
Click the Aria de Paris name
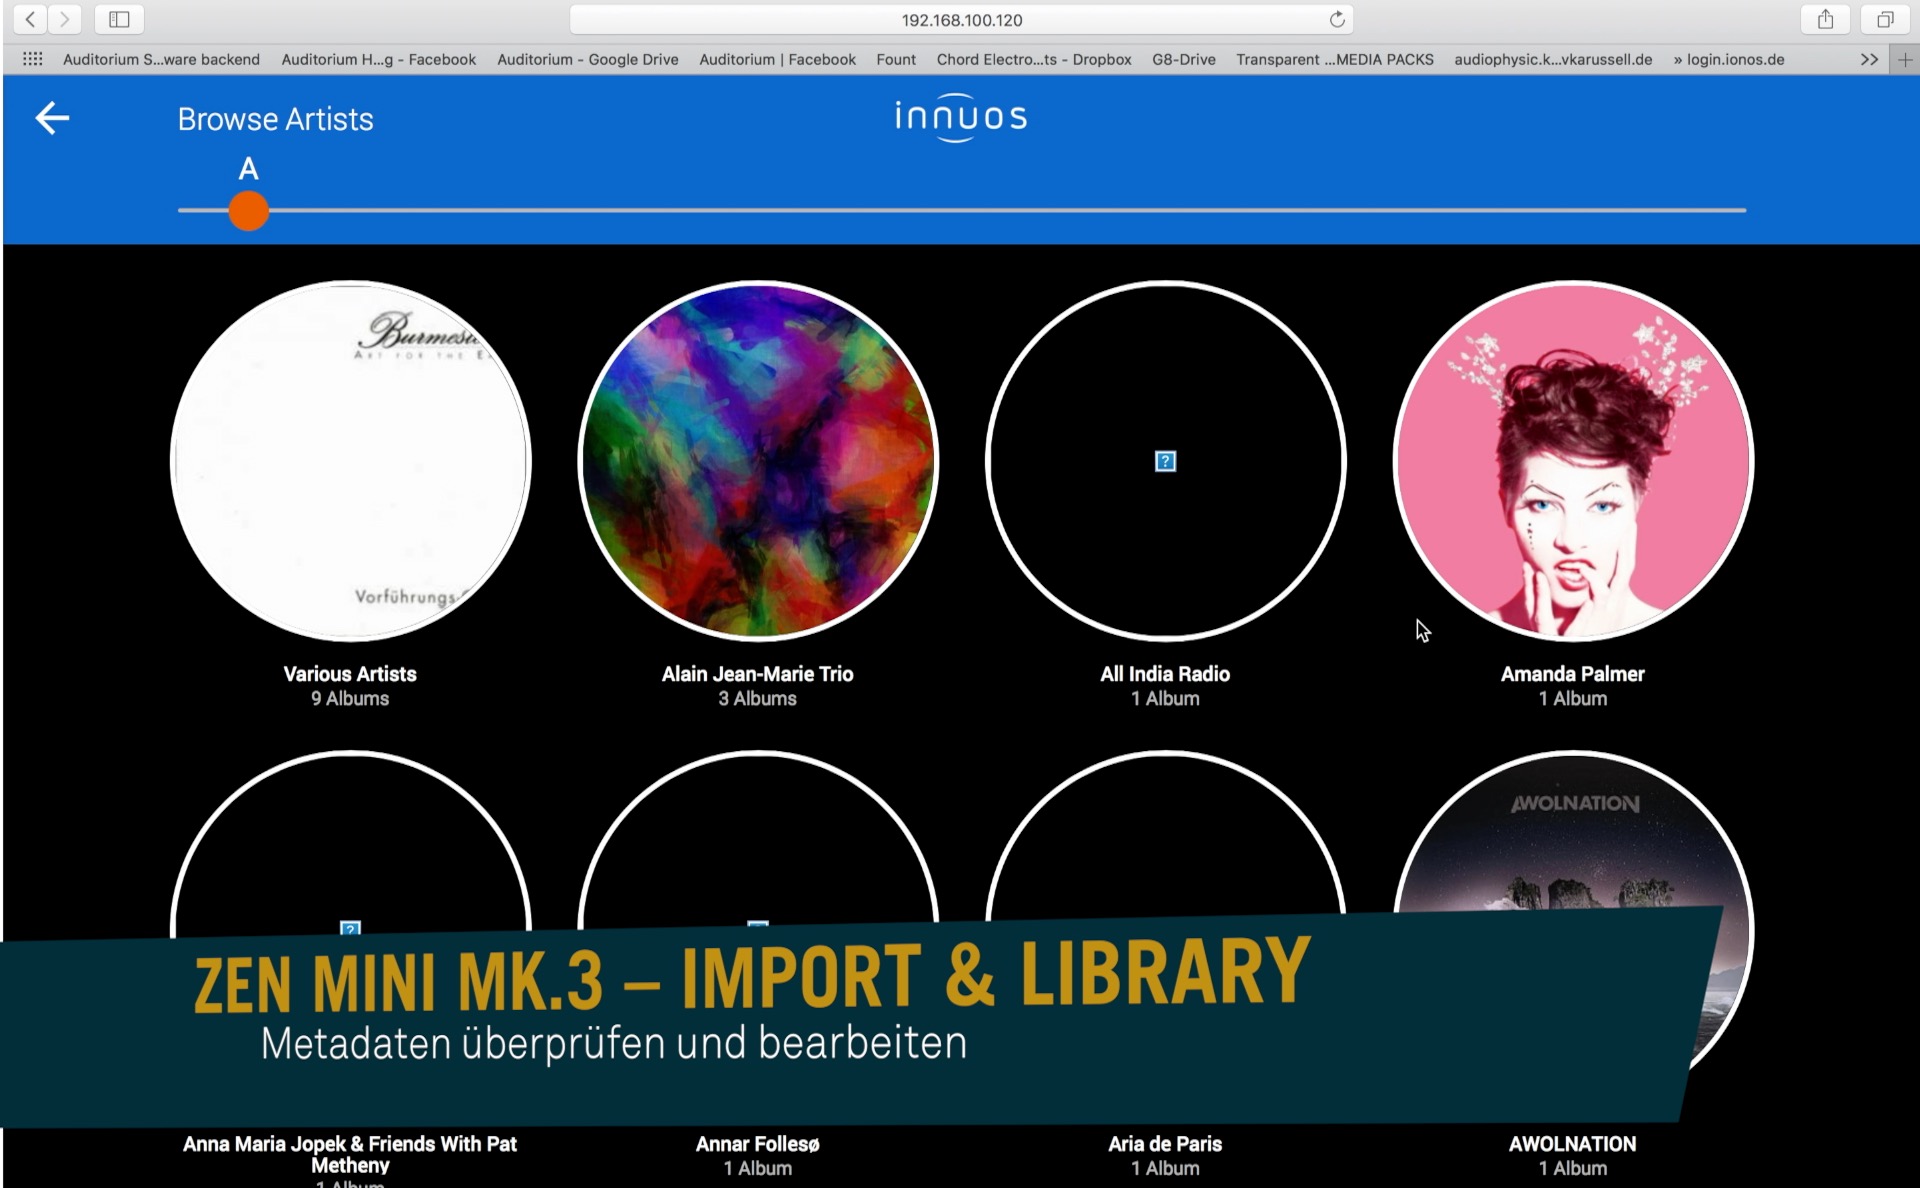tap(1165, 1144)
